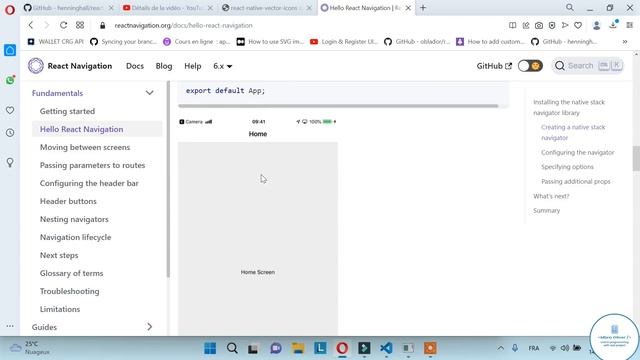The width and height of the screenshot is (640, 360).
Task: Open Header buttons doc
Action: coord(68,201)
